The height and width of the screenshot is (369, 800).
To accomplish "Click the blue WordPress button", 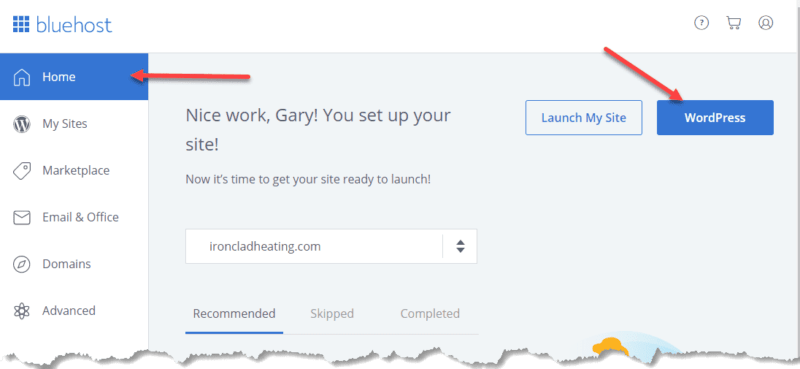I will [715, 117].
